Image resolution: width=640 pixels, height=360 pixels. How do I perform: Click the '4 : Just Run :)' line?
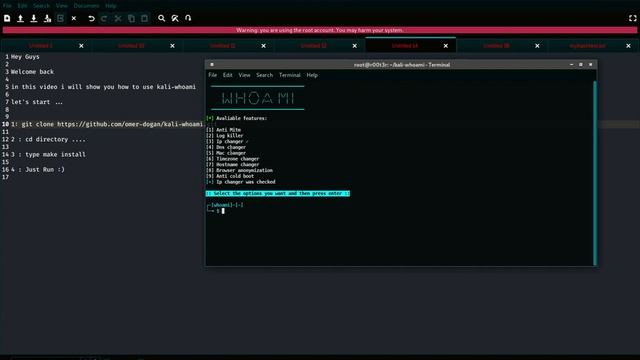38,169
